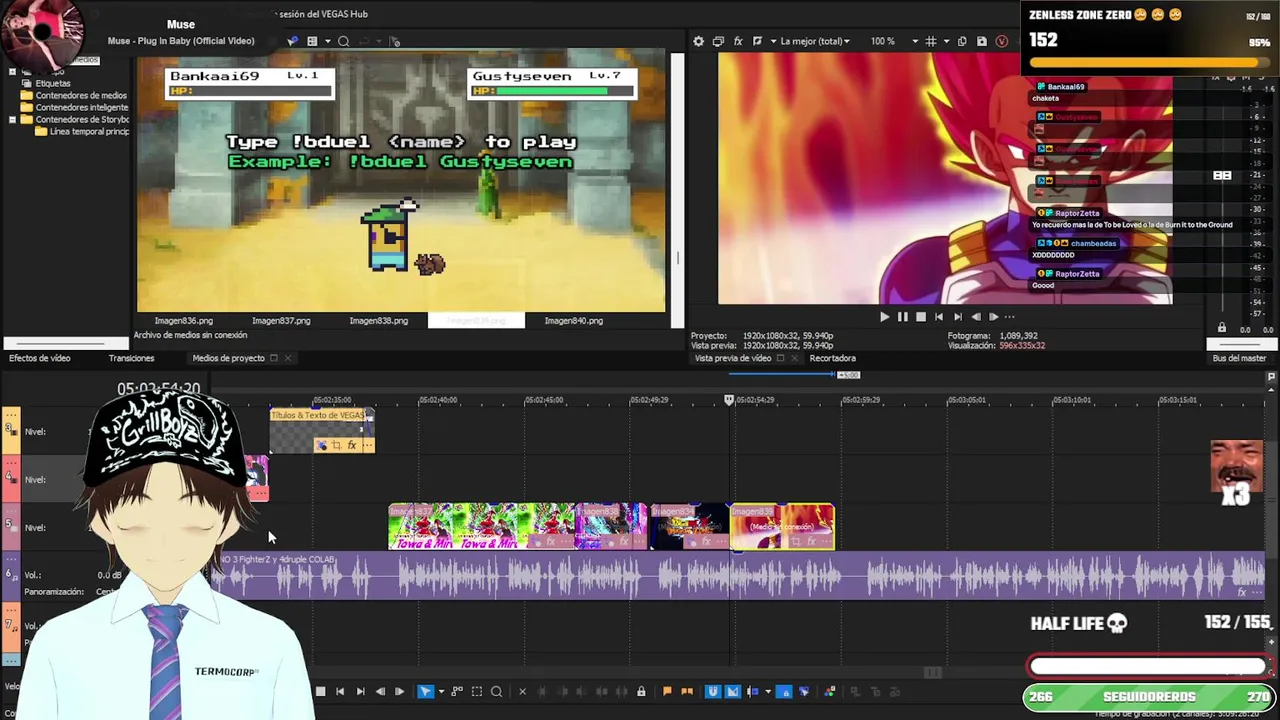Toggle auto ripple button
Viewport: 1280px width, 720px height.
point(752,691)
